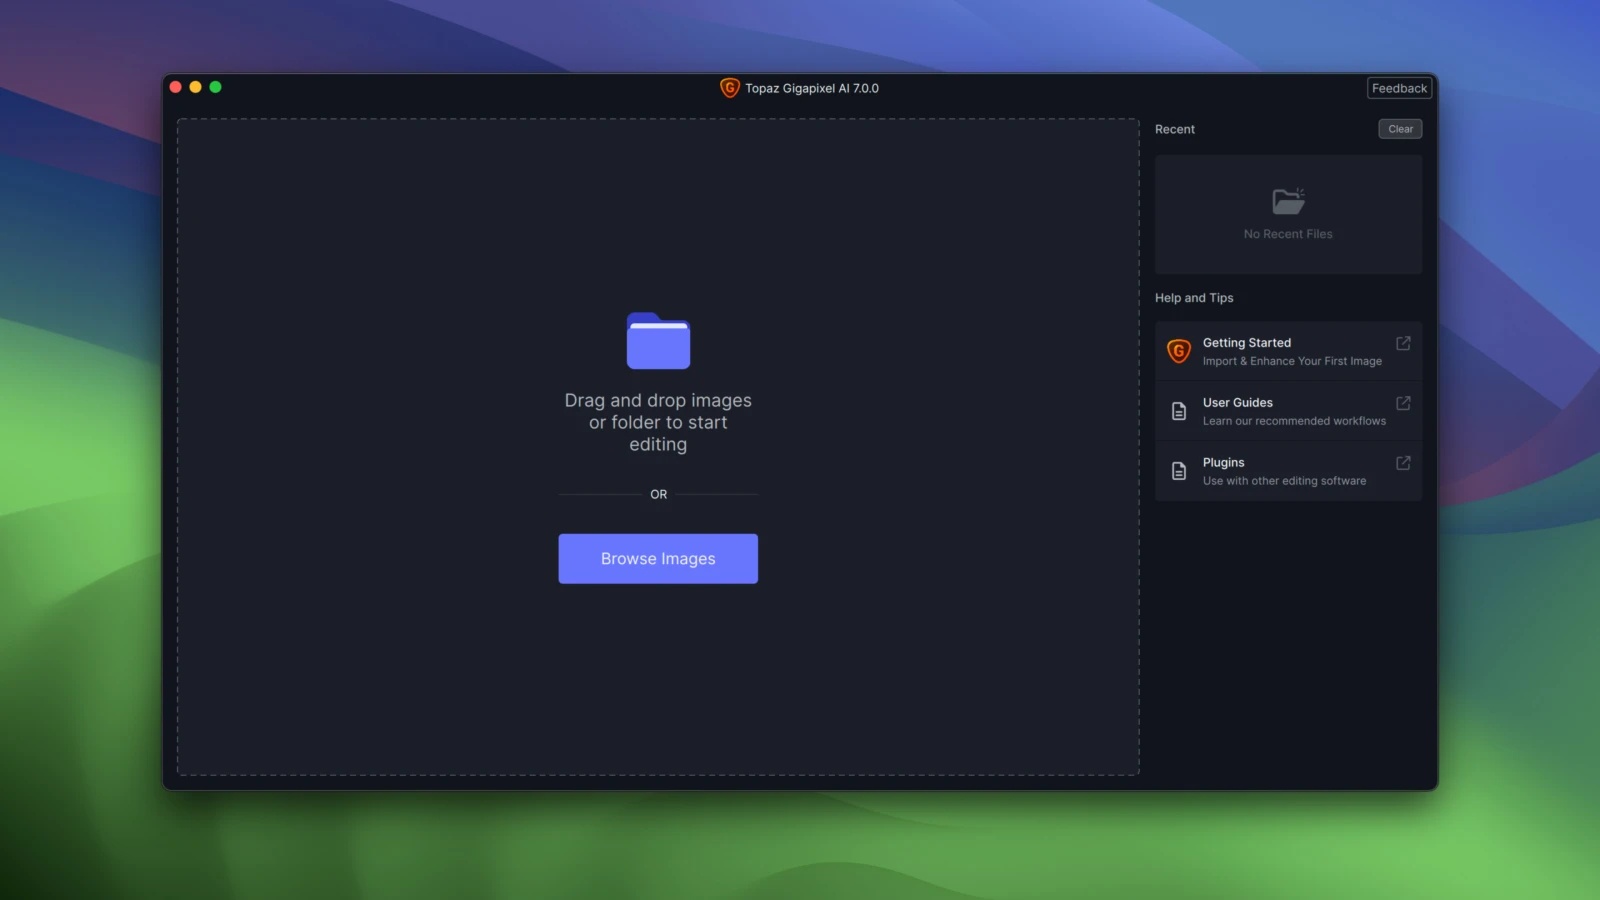
Task: Select the User Guides title link
Action: 1237,403
